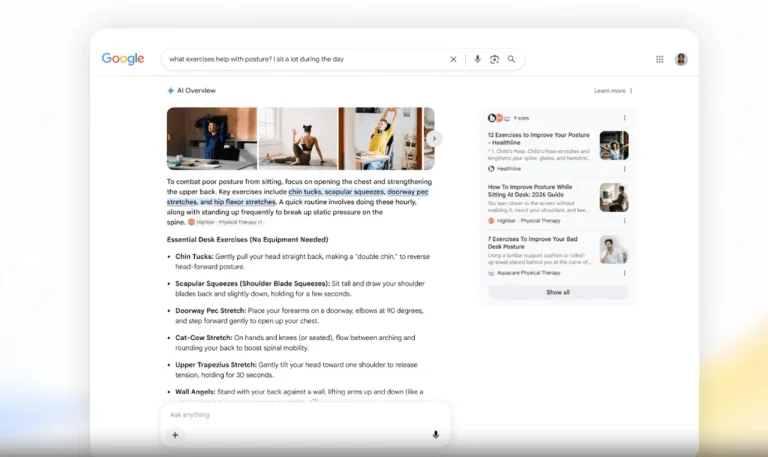Click the Google logo

coord(122,59)
